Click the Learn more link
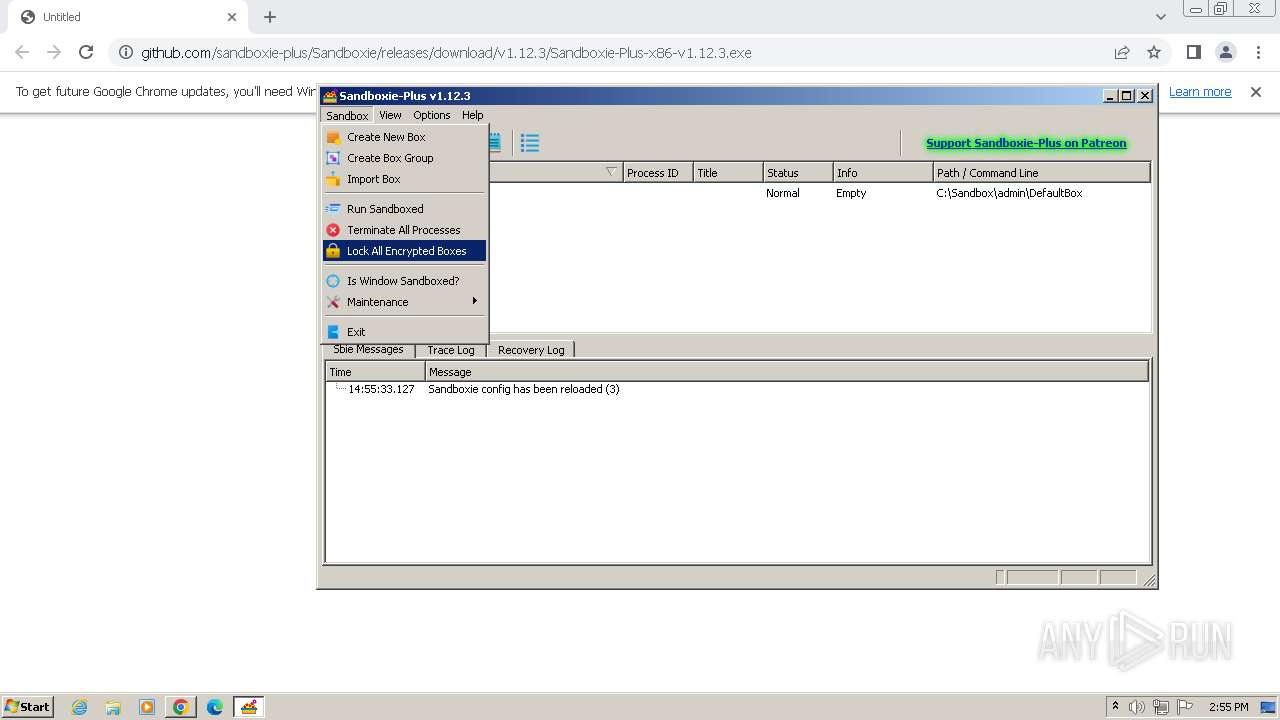Screen dimensions: 1280x720 (1200, 91)
